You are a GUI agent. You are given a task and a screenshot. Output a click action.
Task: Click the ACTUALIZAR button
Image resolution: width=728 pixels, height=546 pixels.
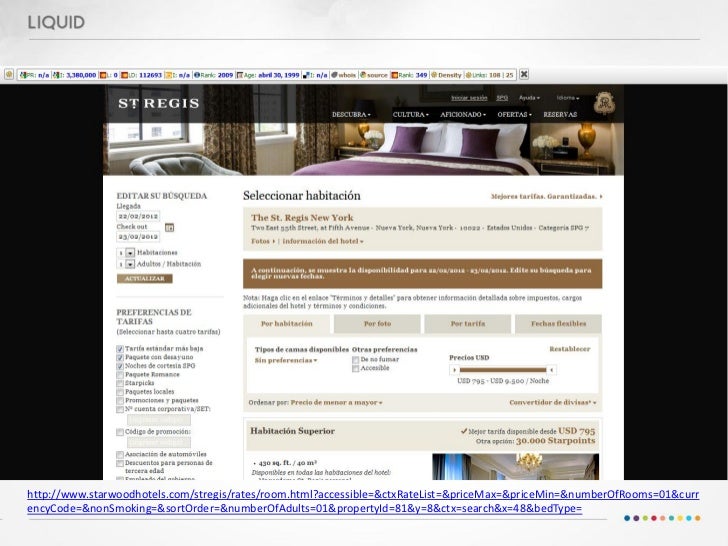click(x=144, y=279)
